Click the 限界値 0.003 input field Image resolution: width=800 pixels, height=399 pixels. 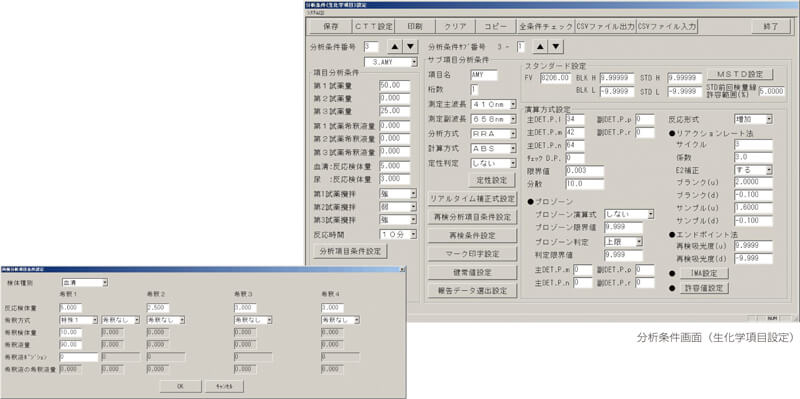click(585, 171)
